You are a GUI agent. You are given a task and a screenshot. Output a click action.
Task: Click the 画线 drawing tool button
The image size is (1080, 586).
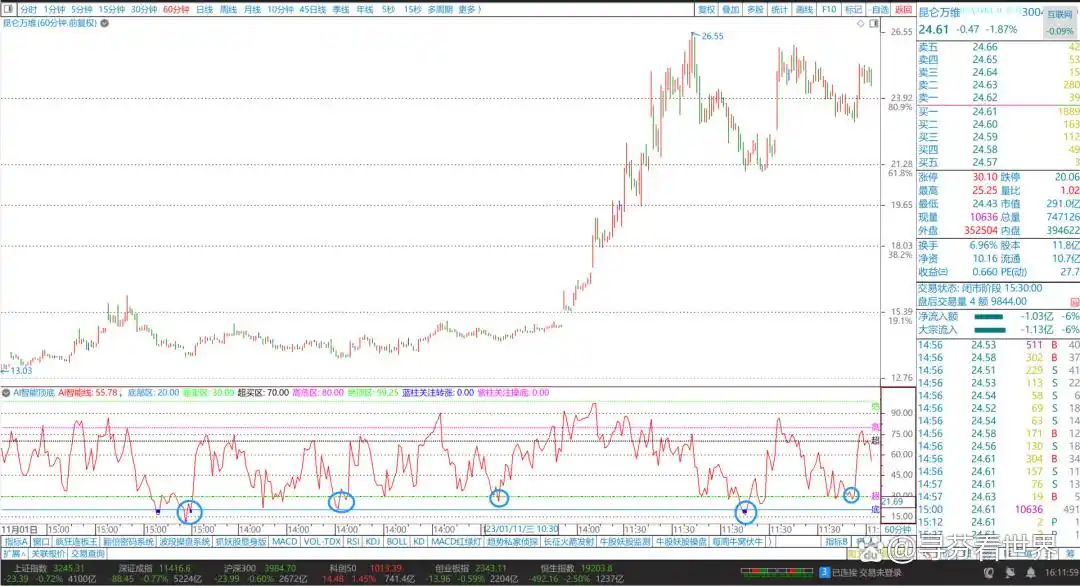804,9
